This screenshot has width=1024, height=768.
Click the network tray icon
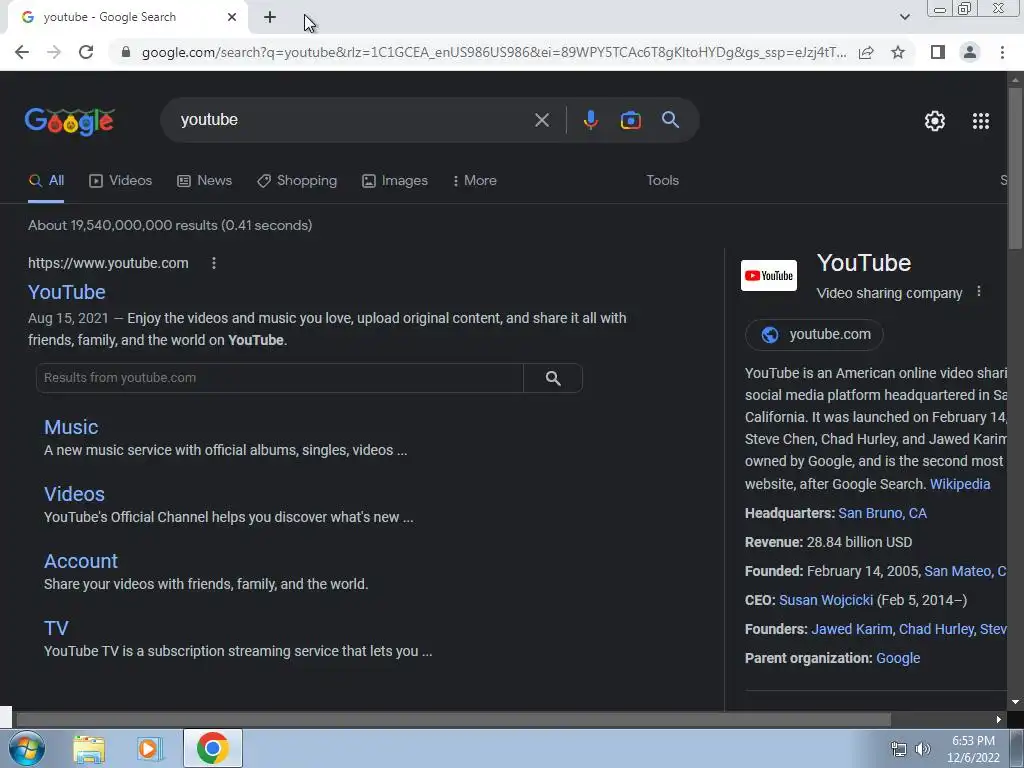point(899,749)
